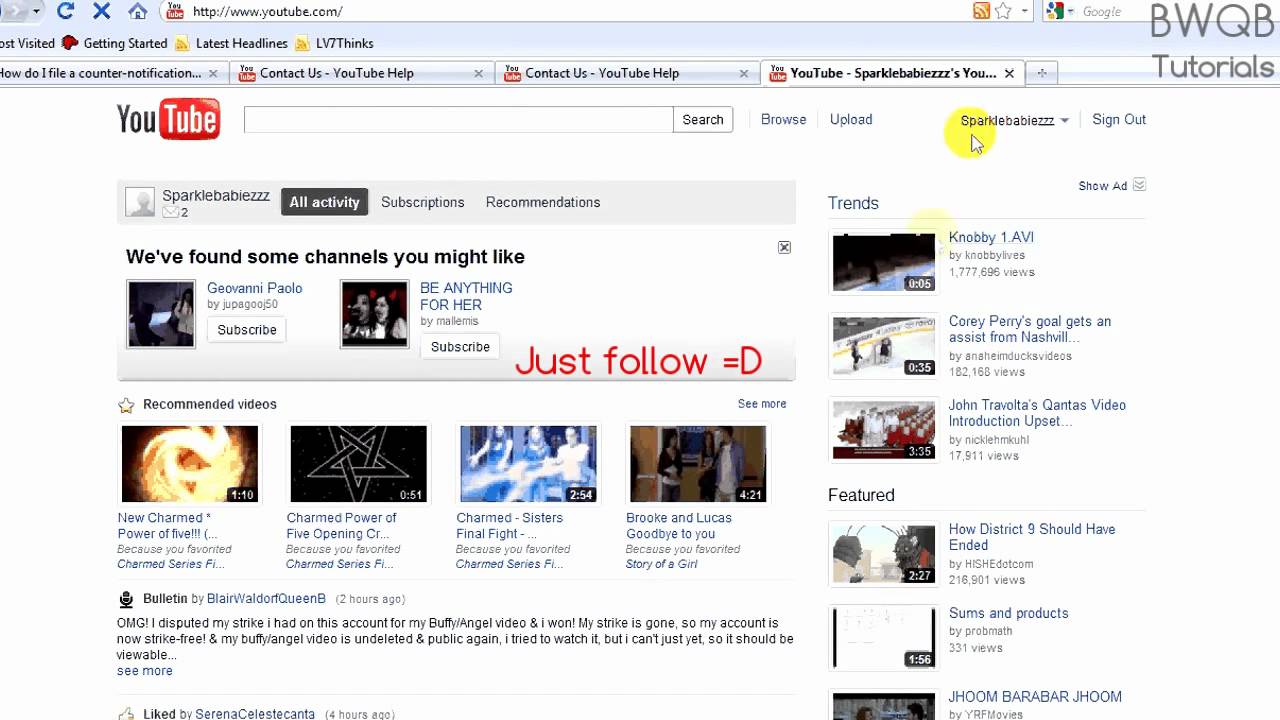
Task: Open Corey Perry's goal video title
Action: tap(1030, 329)
